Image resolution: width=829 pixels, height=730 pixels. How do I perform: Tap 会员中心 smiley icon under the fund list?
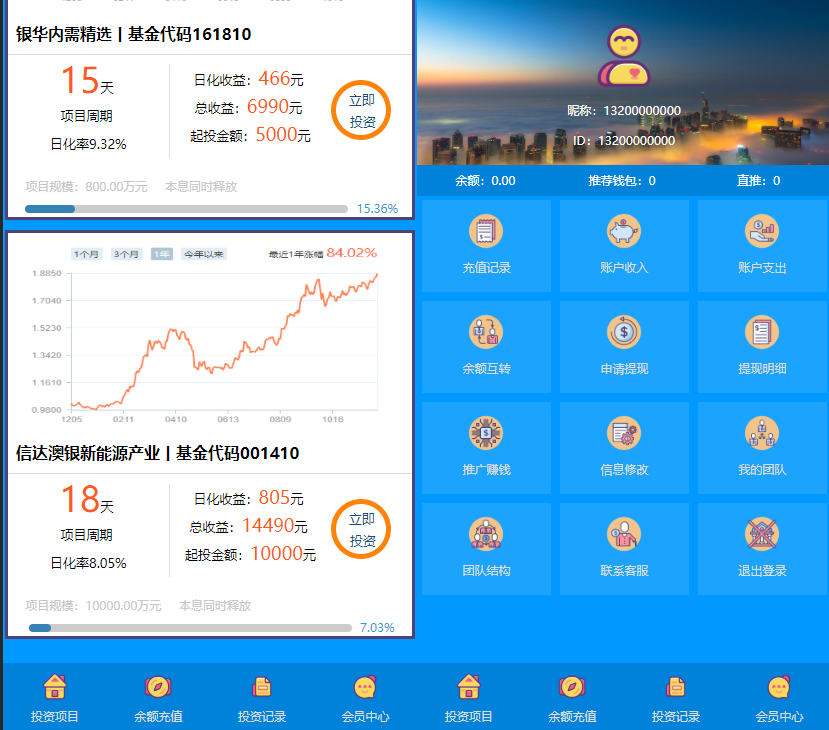(x=365, y=687)
